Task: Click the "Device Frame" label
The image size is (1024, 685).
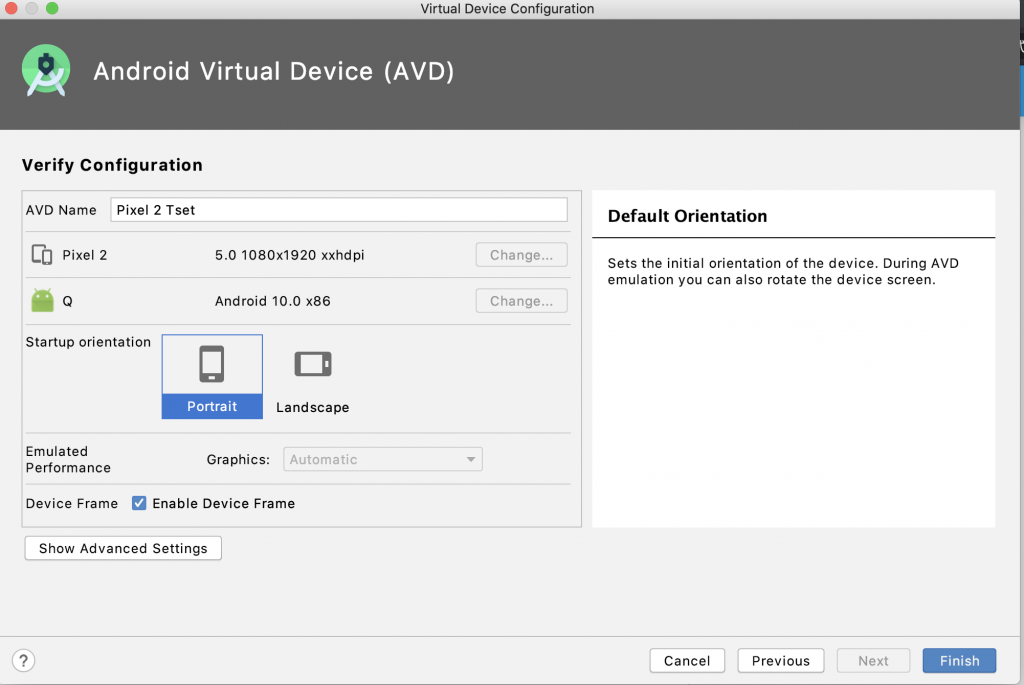Action: pos(72,503)
